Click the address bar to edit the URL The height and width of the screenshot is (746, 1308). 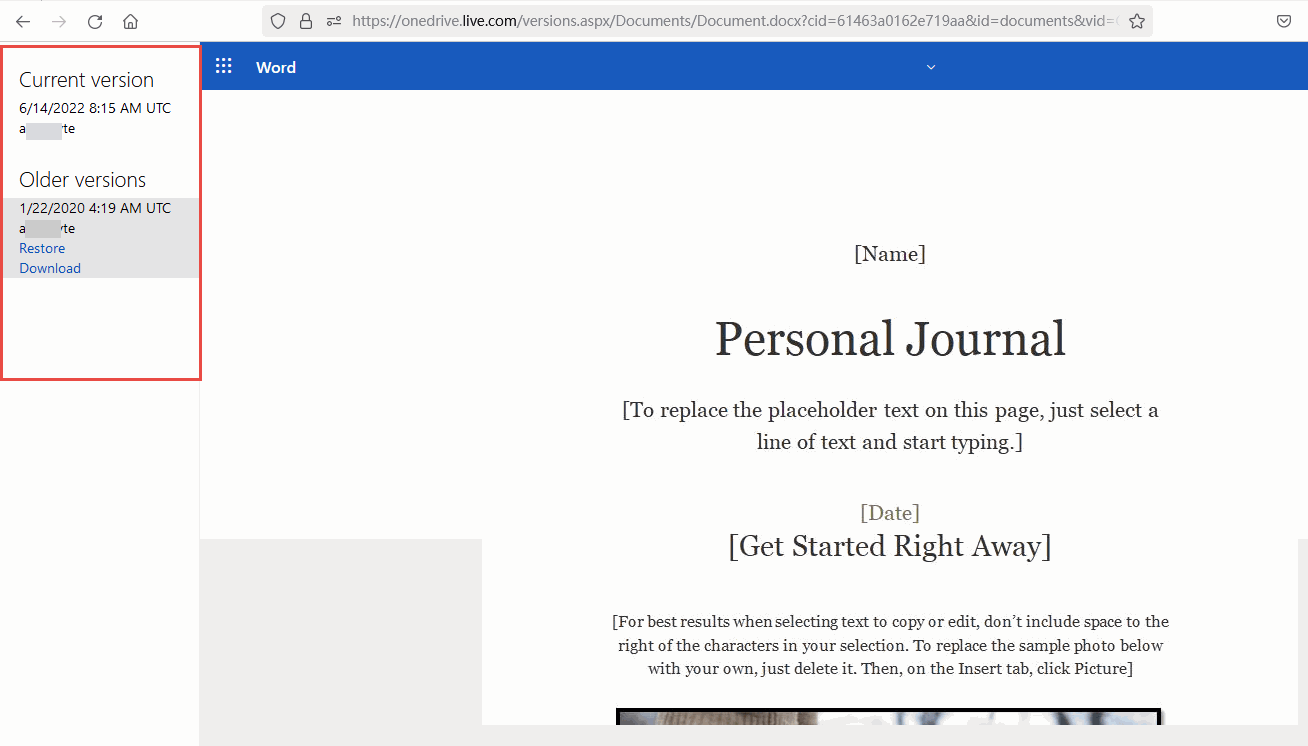[x=700, y=20]
